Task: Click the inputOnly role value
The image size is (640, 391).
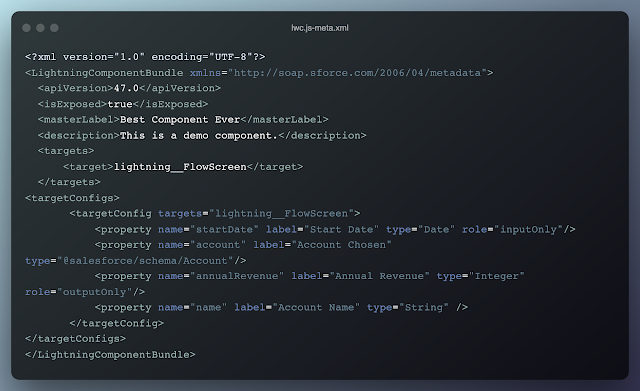Action: 528,229
